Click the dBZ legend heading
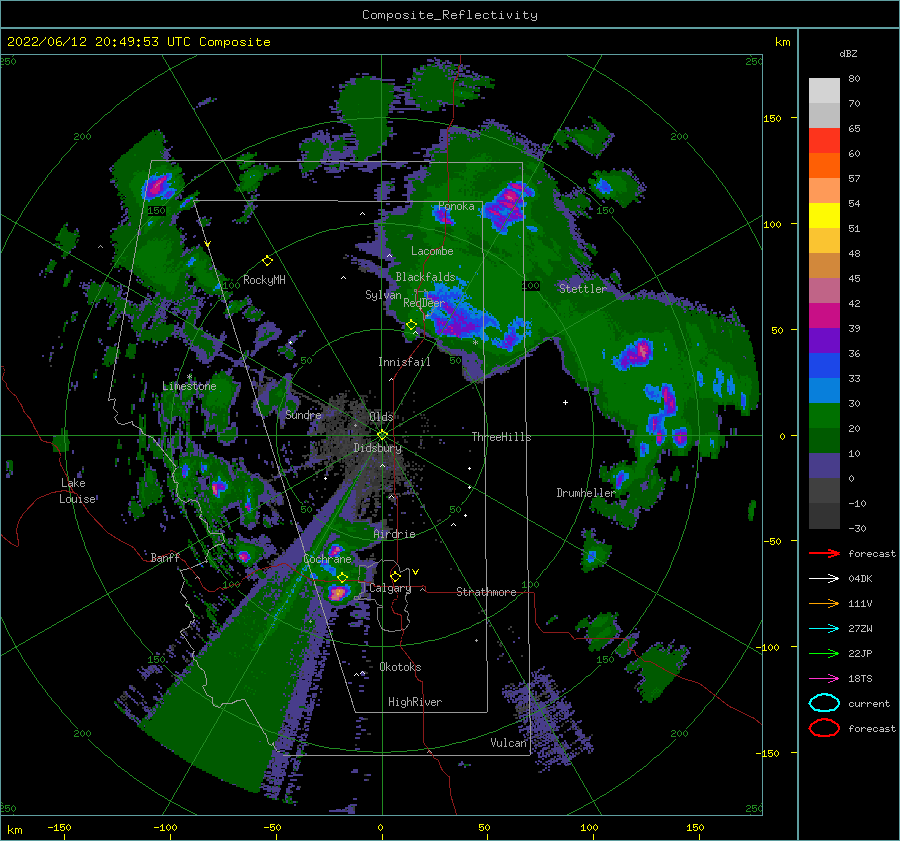Screen dimensions: 900x841 point(848,53)
